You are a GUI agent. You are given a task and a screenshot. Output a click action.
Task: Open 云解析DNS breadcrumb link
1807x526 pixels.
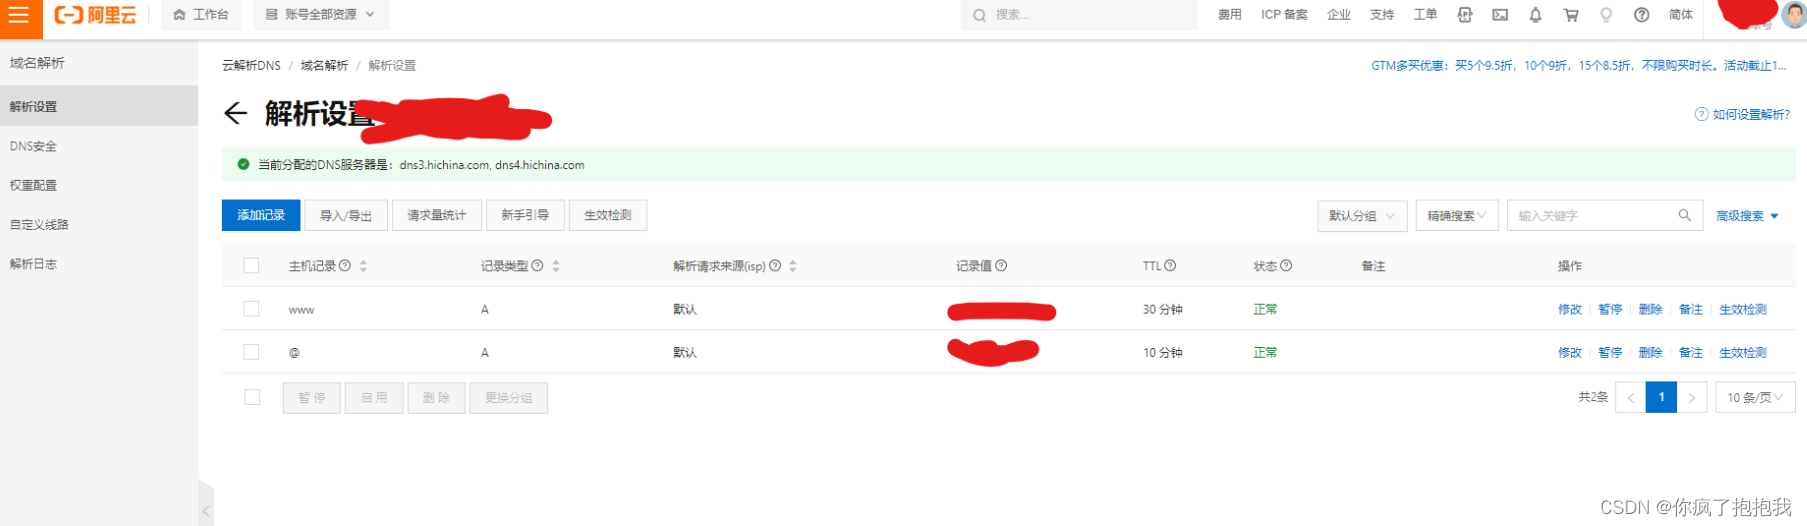pos(251,65)
